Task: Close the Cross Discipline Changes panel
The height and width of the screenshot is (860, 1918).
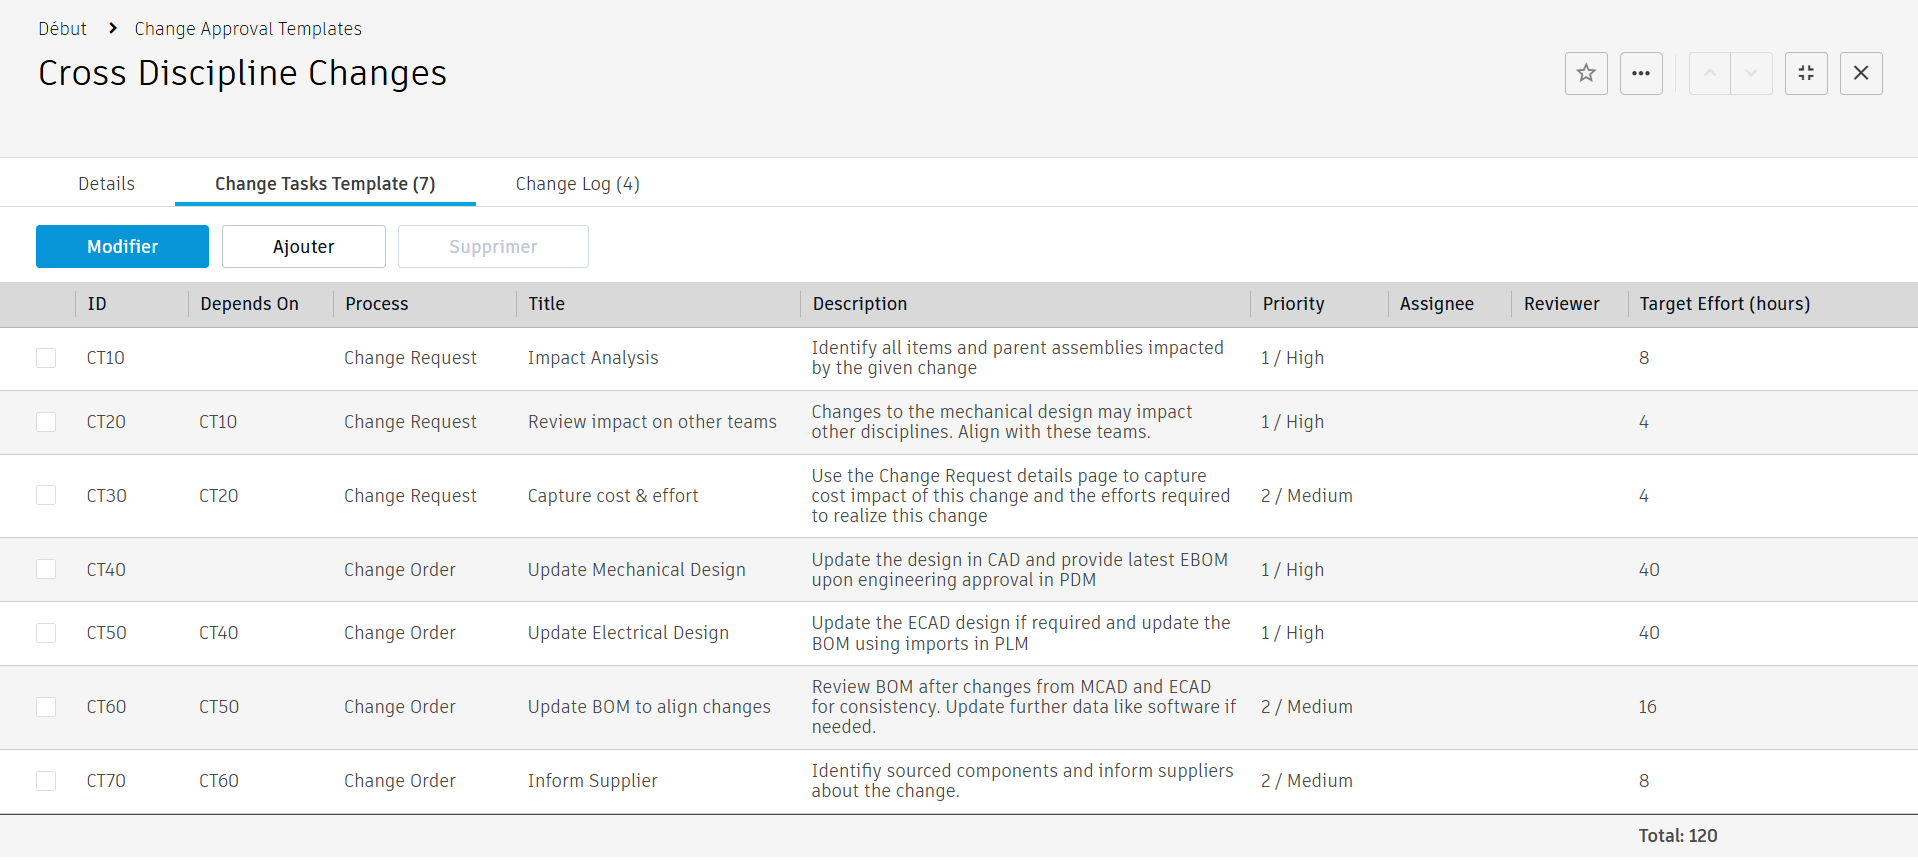Action: tap(1861, 73)
